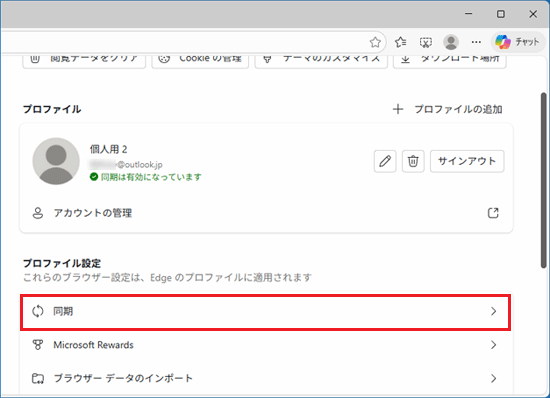Click the 個人用 2 profile avatar picture

56,161
